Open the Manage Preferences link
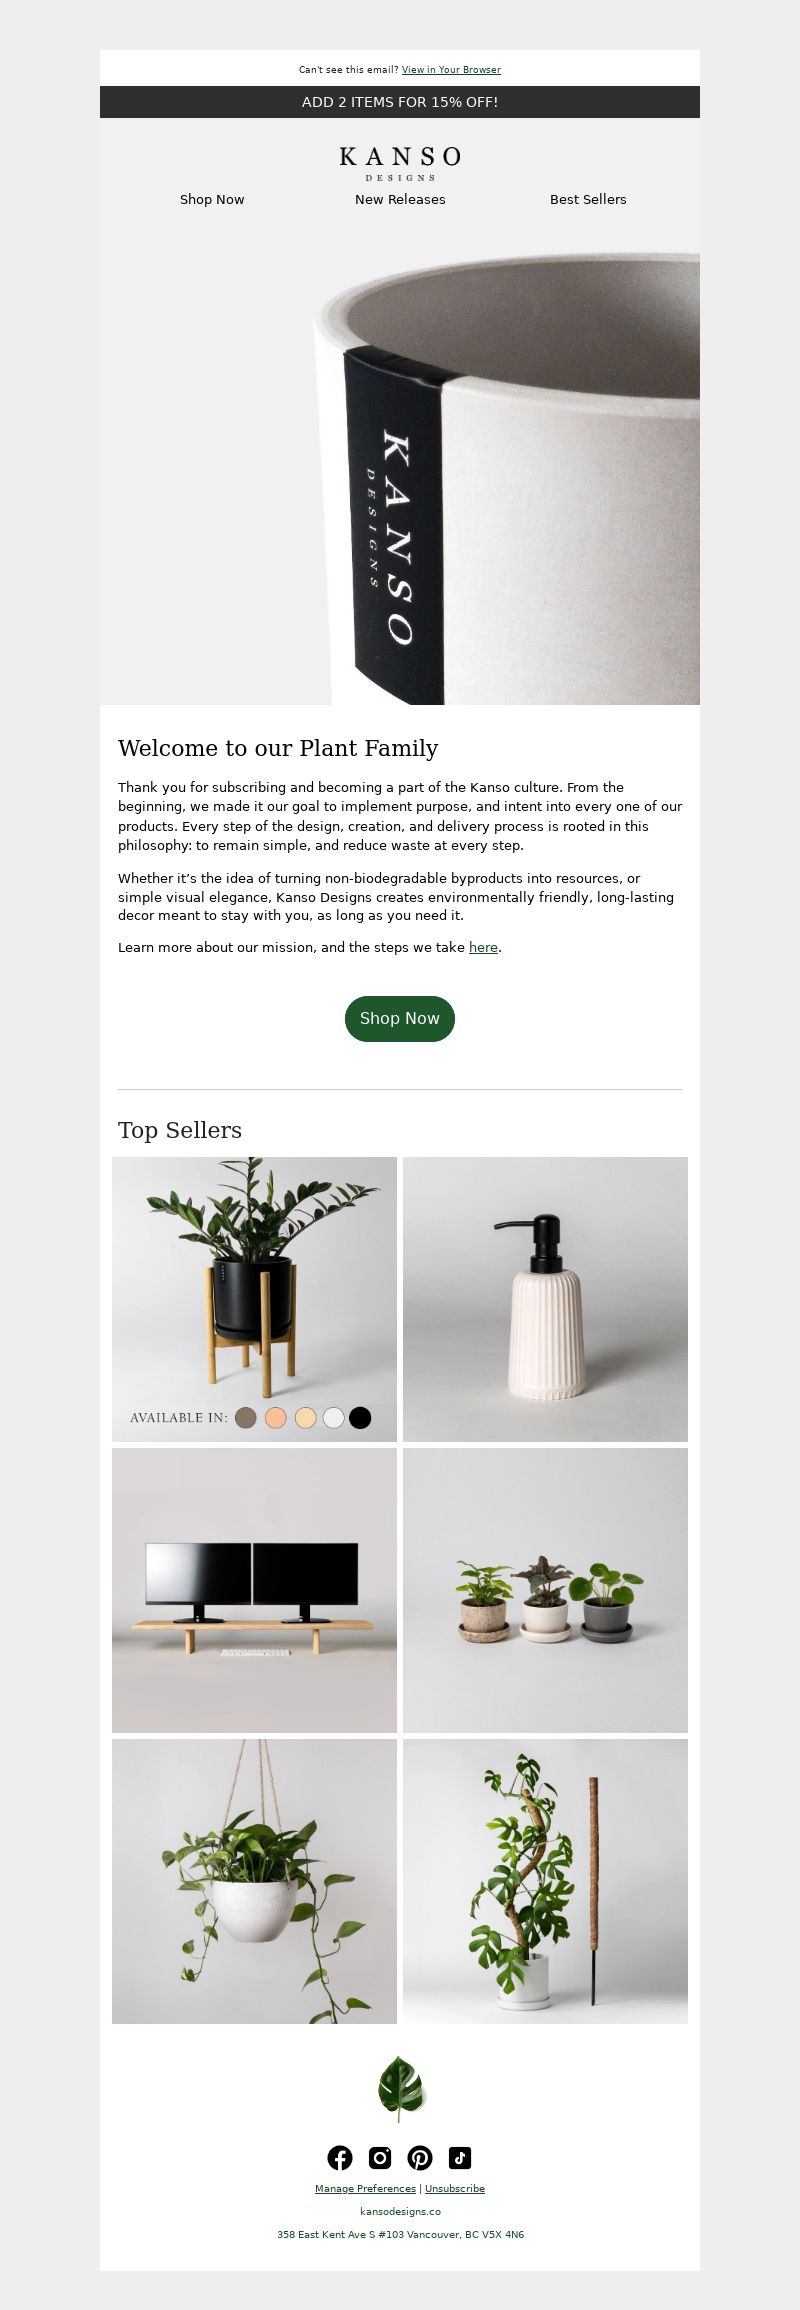 click(365, 2188)
